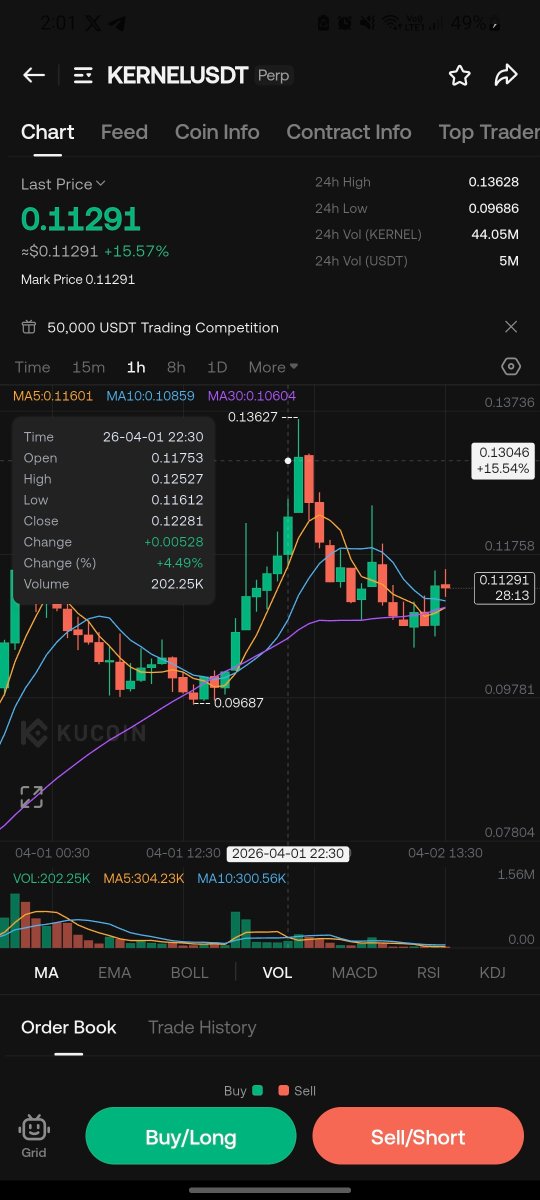
Task: Tap the MA30:0.10604 indicator label
Action: point(252,396)
